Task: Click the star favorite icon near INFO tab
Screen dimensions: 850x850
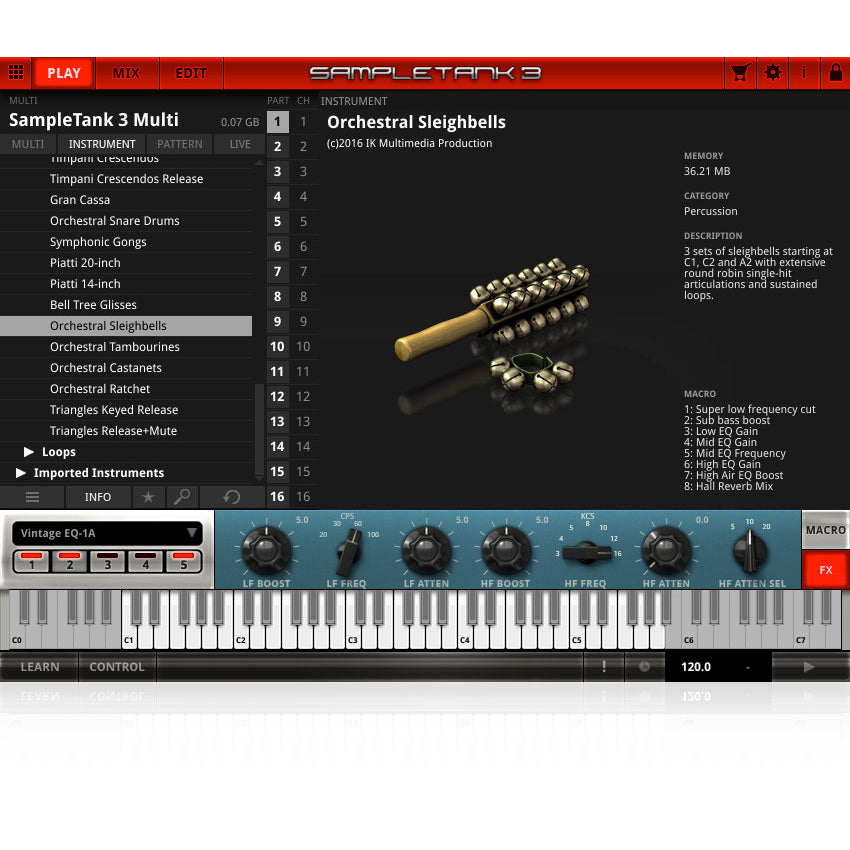Action: [x=148, y=497]
